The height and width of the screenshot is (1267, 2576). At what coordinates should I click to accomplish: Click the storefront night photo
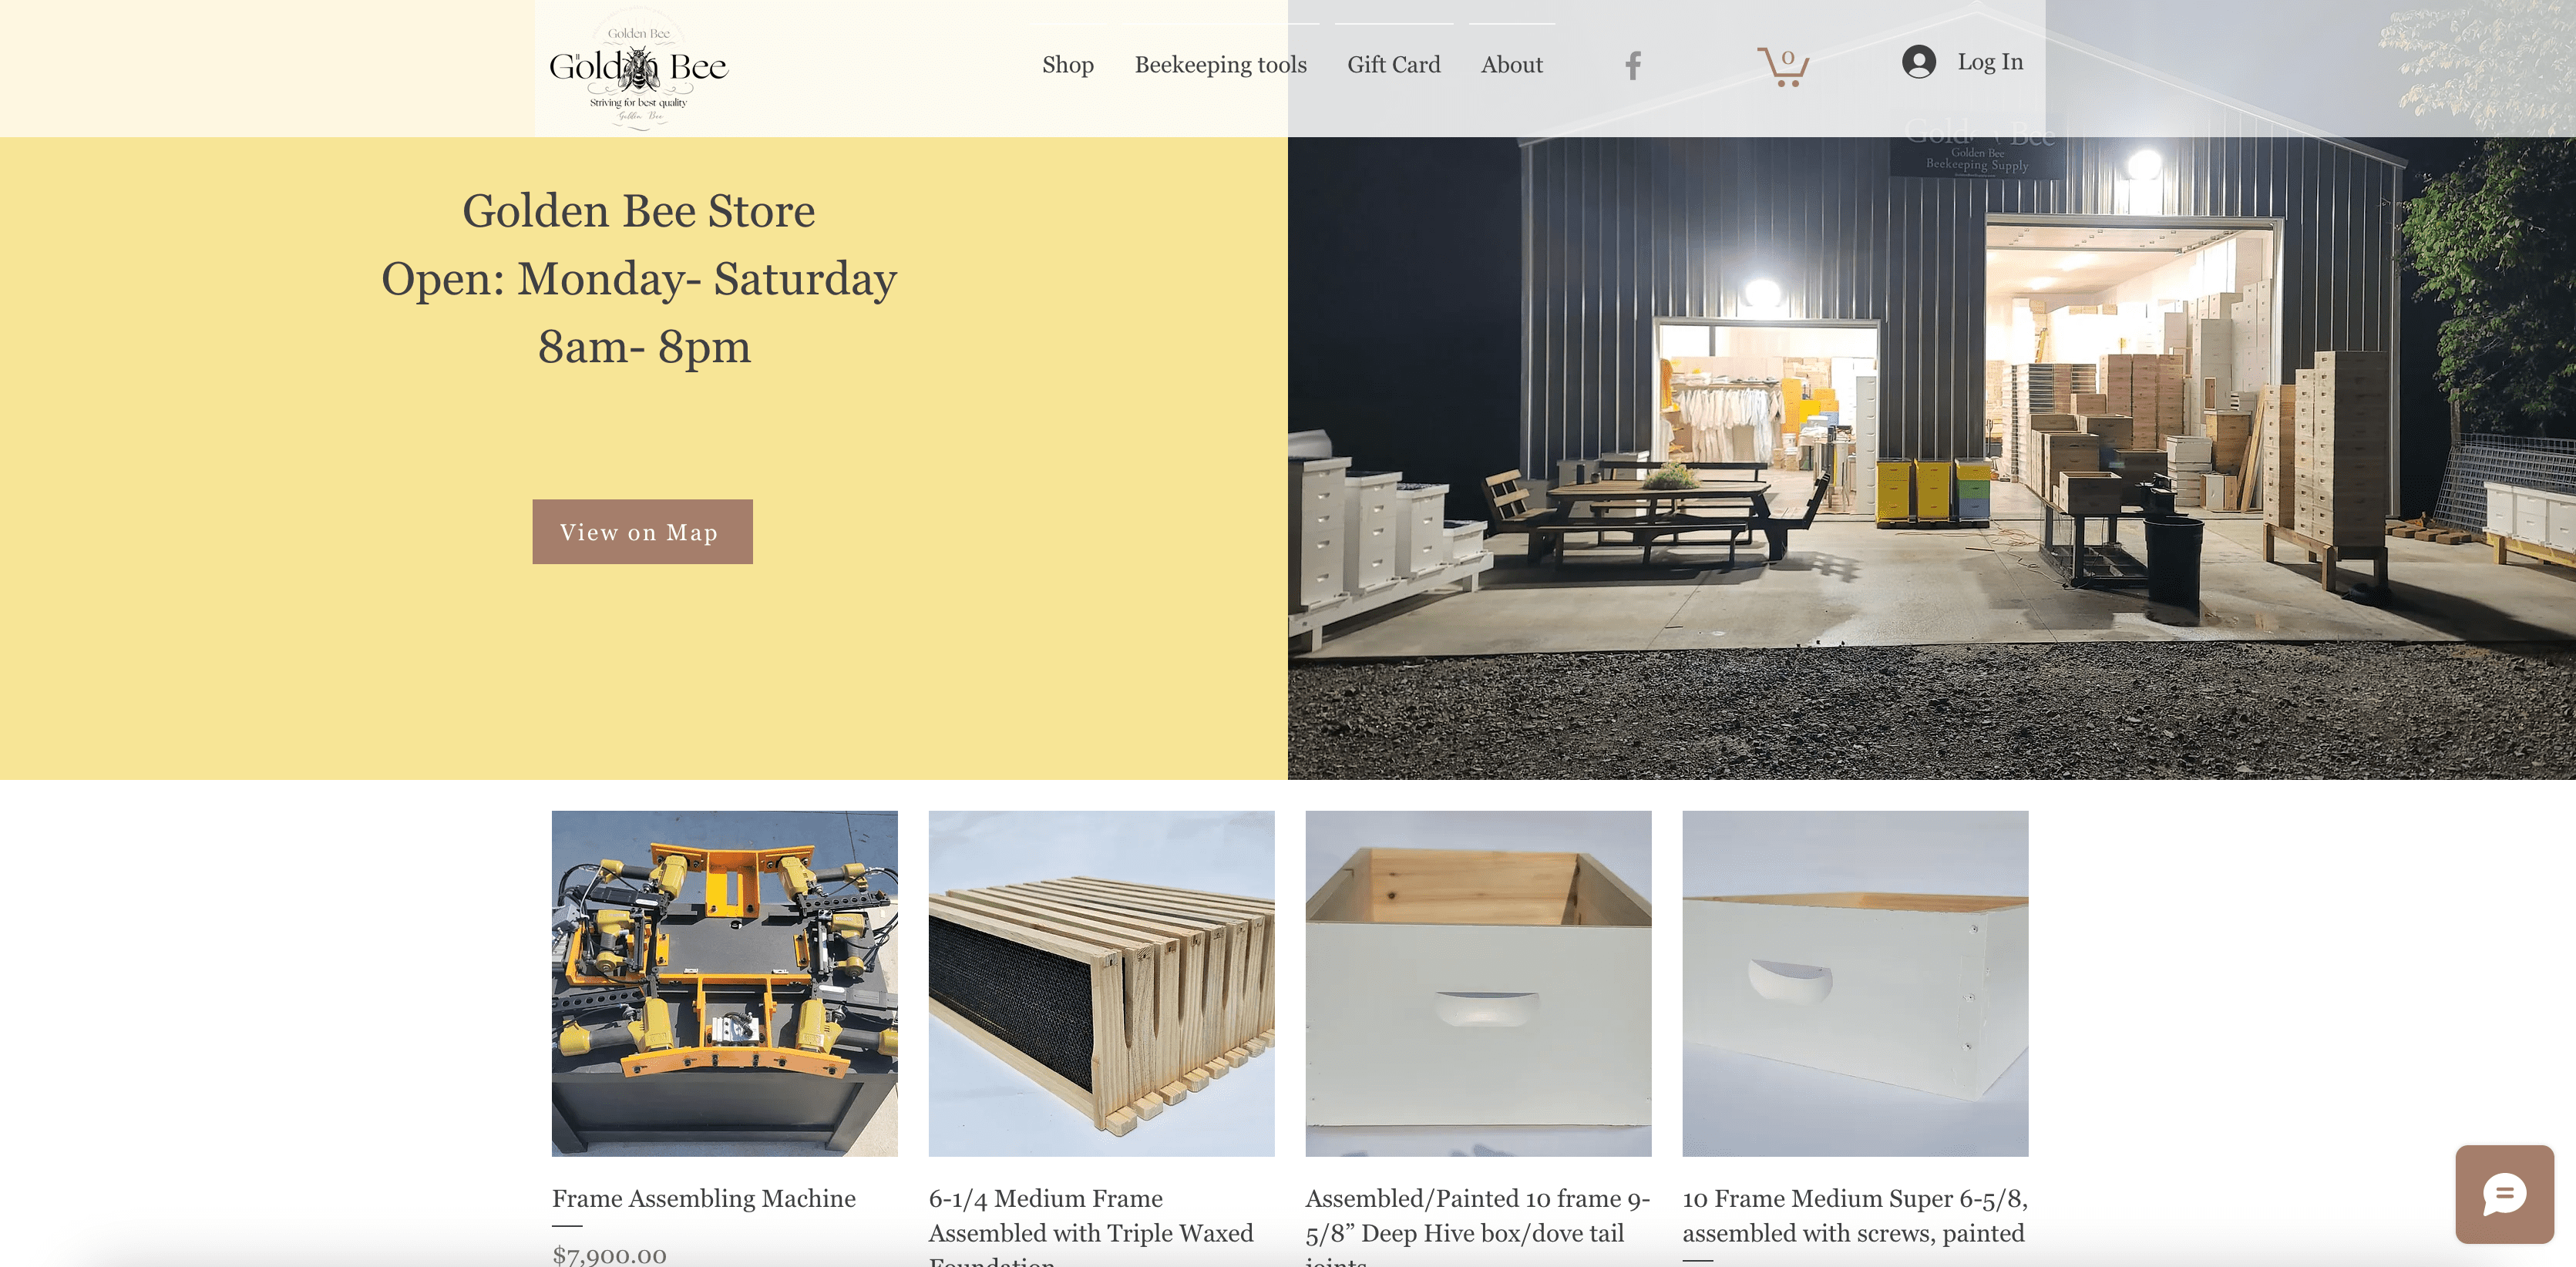[x=1931, y=458]
